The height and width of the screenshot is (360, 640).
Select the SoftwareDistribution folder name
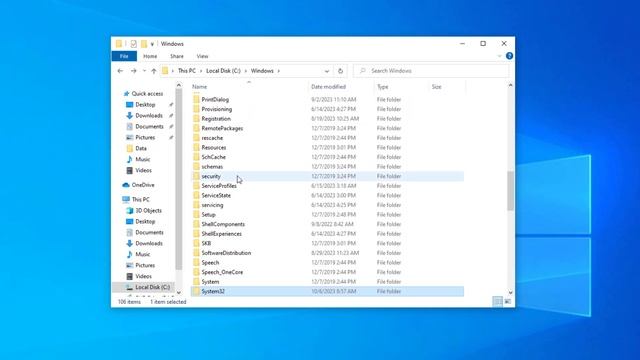pos(226,253)
